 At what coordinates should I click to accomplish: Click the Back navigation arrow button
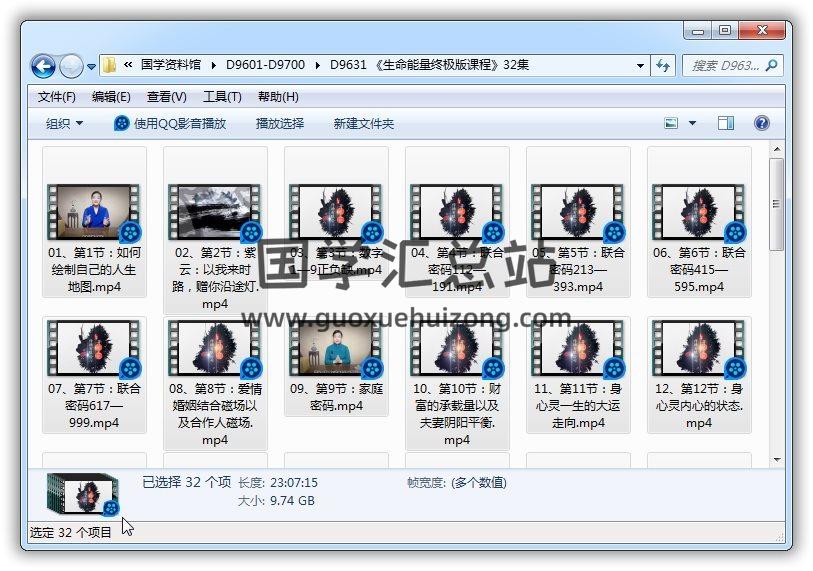click(x=43, y=66)
